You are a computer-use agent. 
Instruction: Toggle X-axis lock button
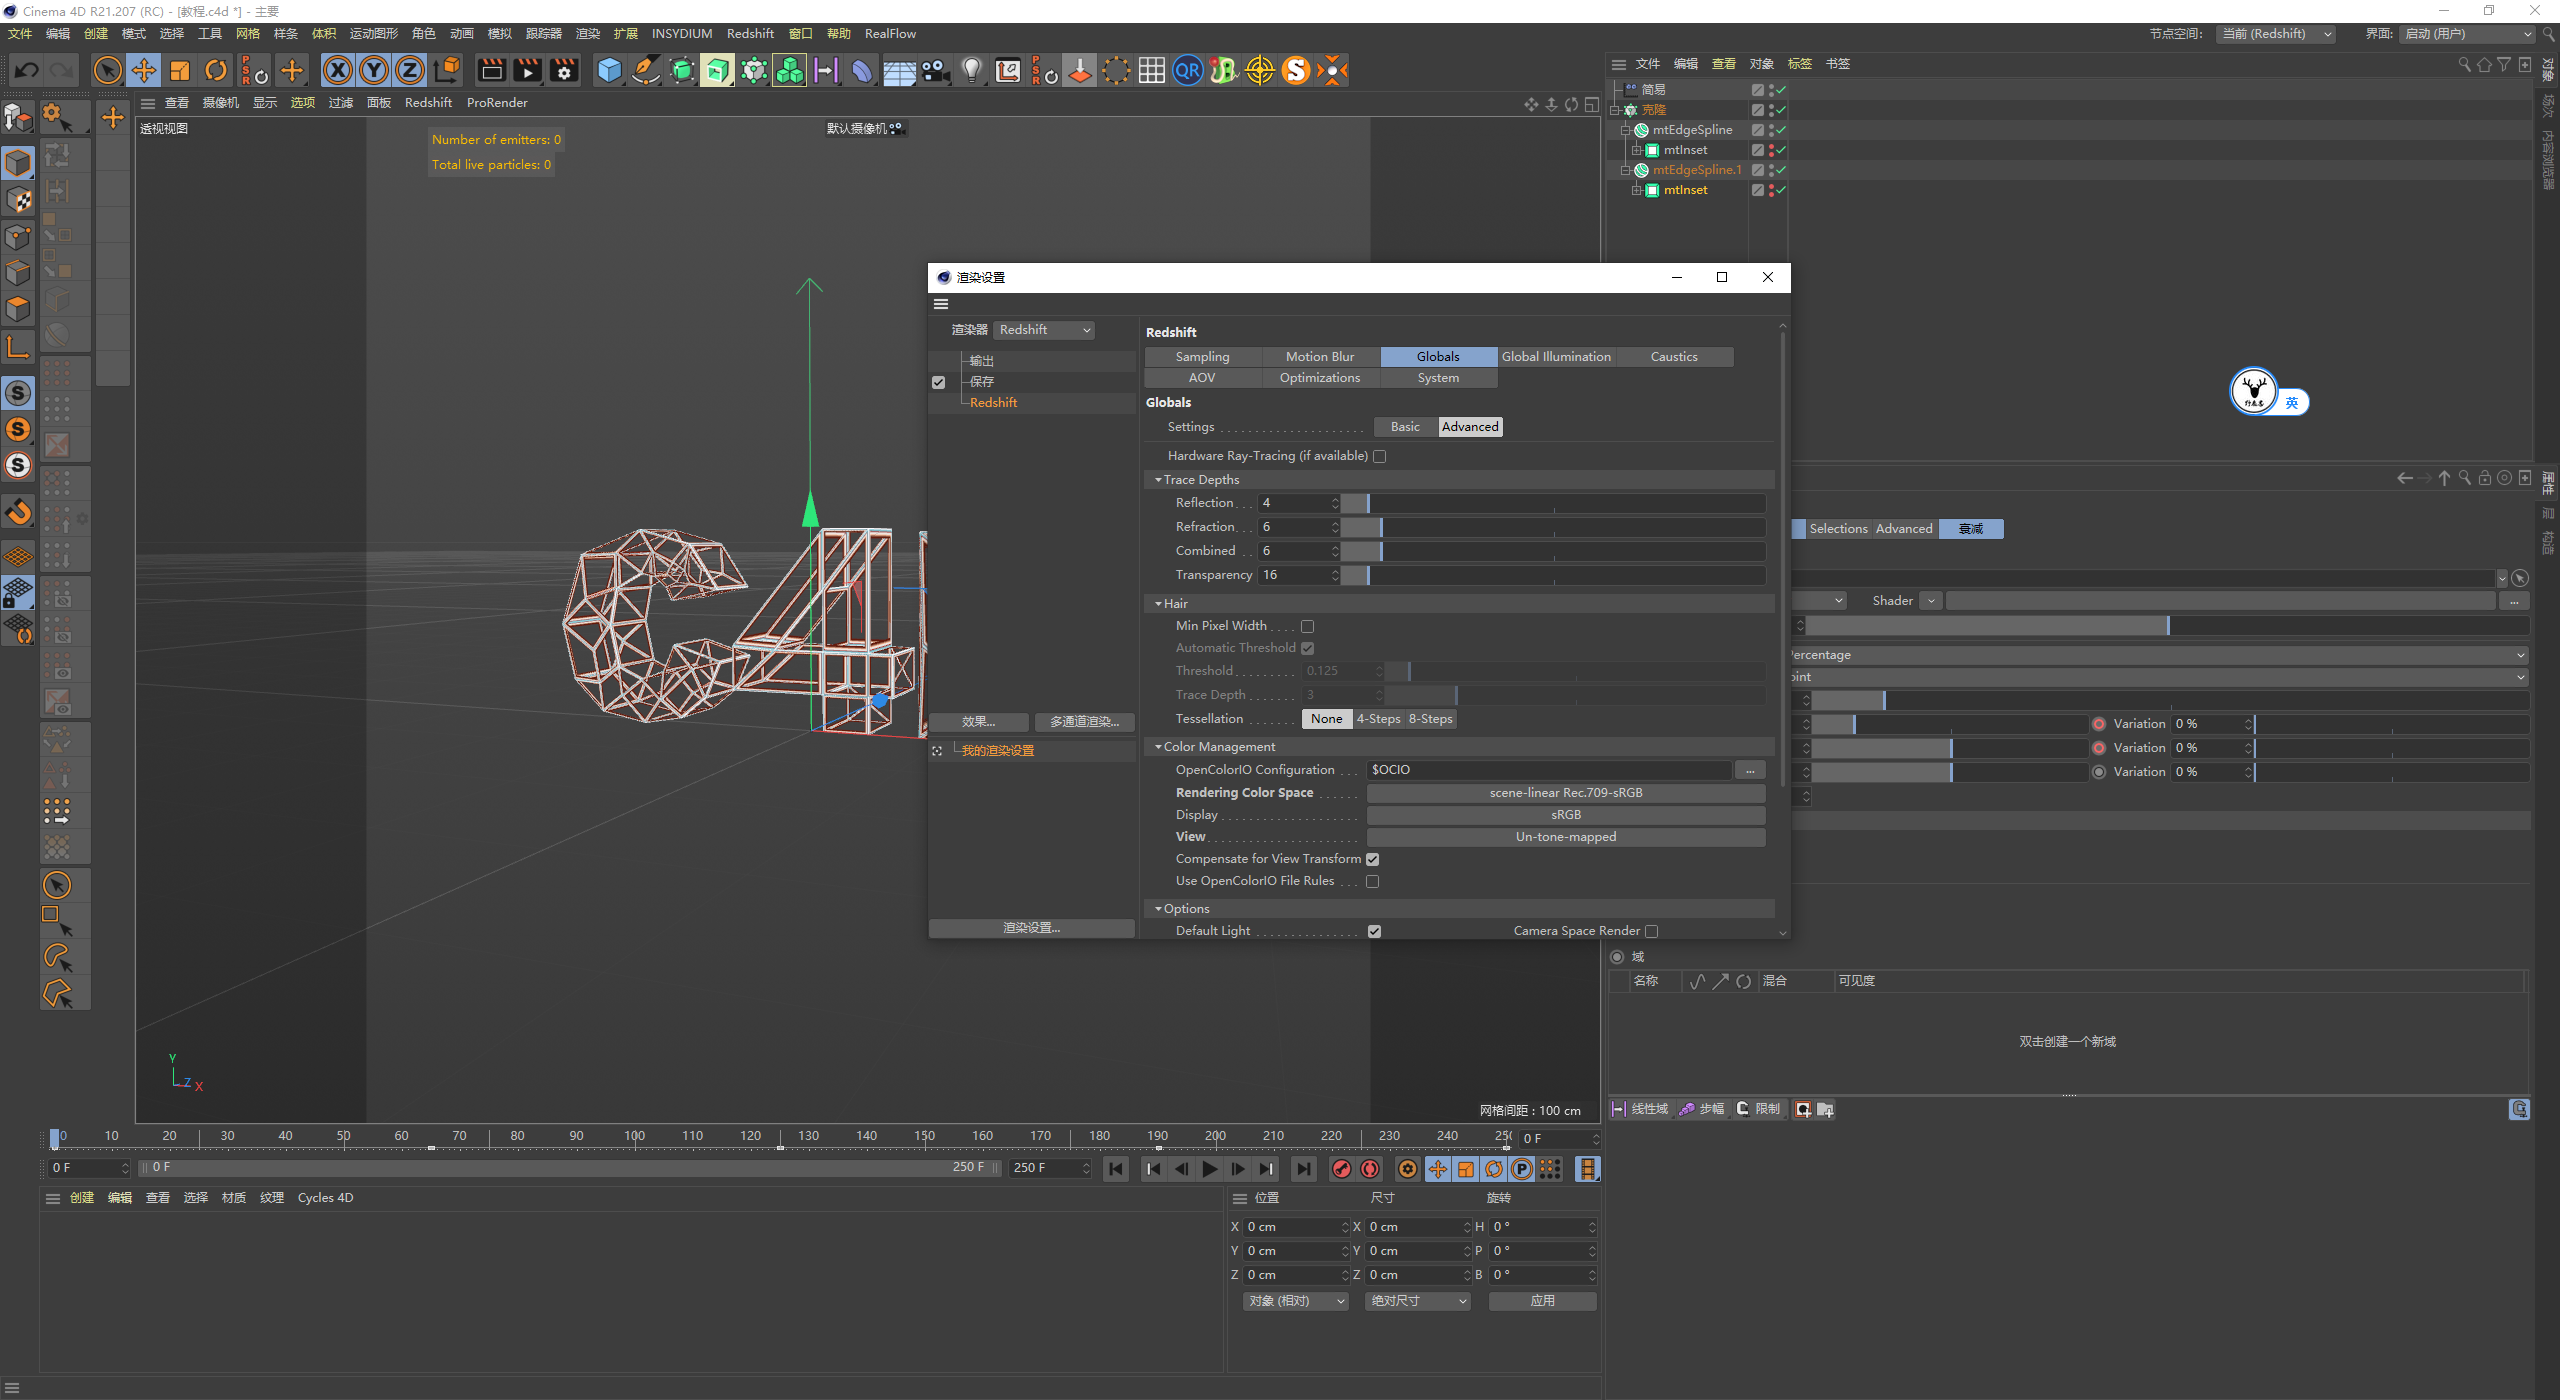[338, 70]
